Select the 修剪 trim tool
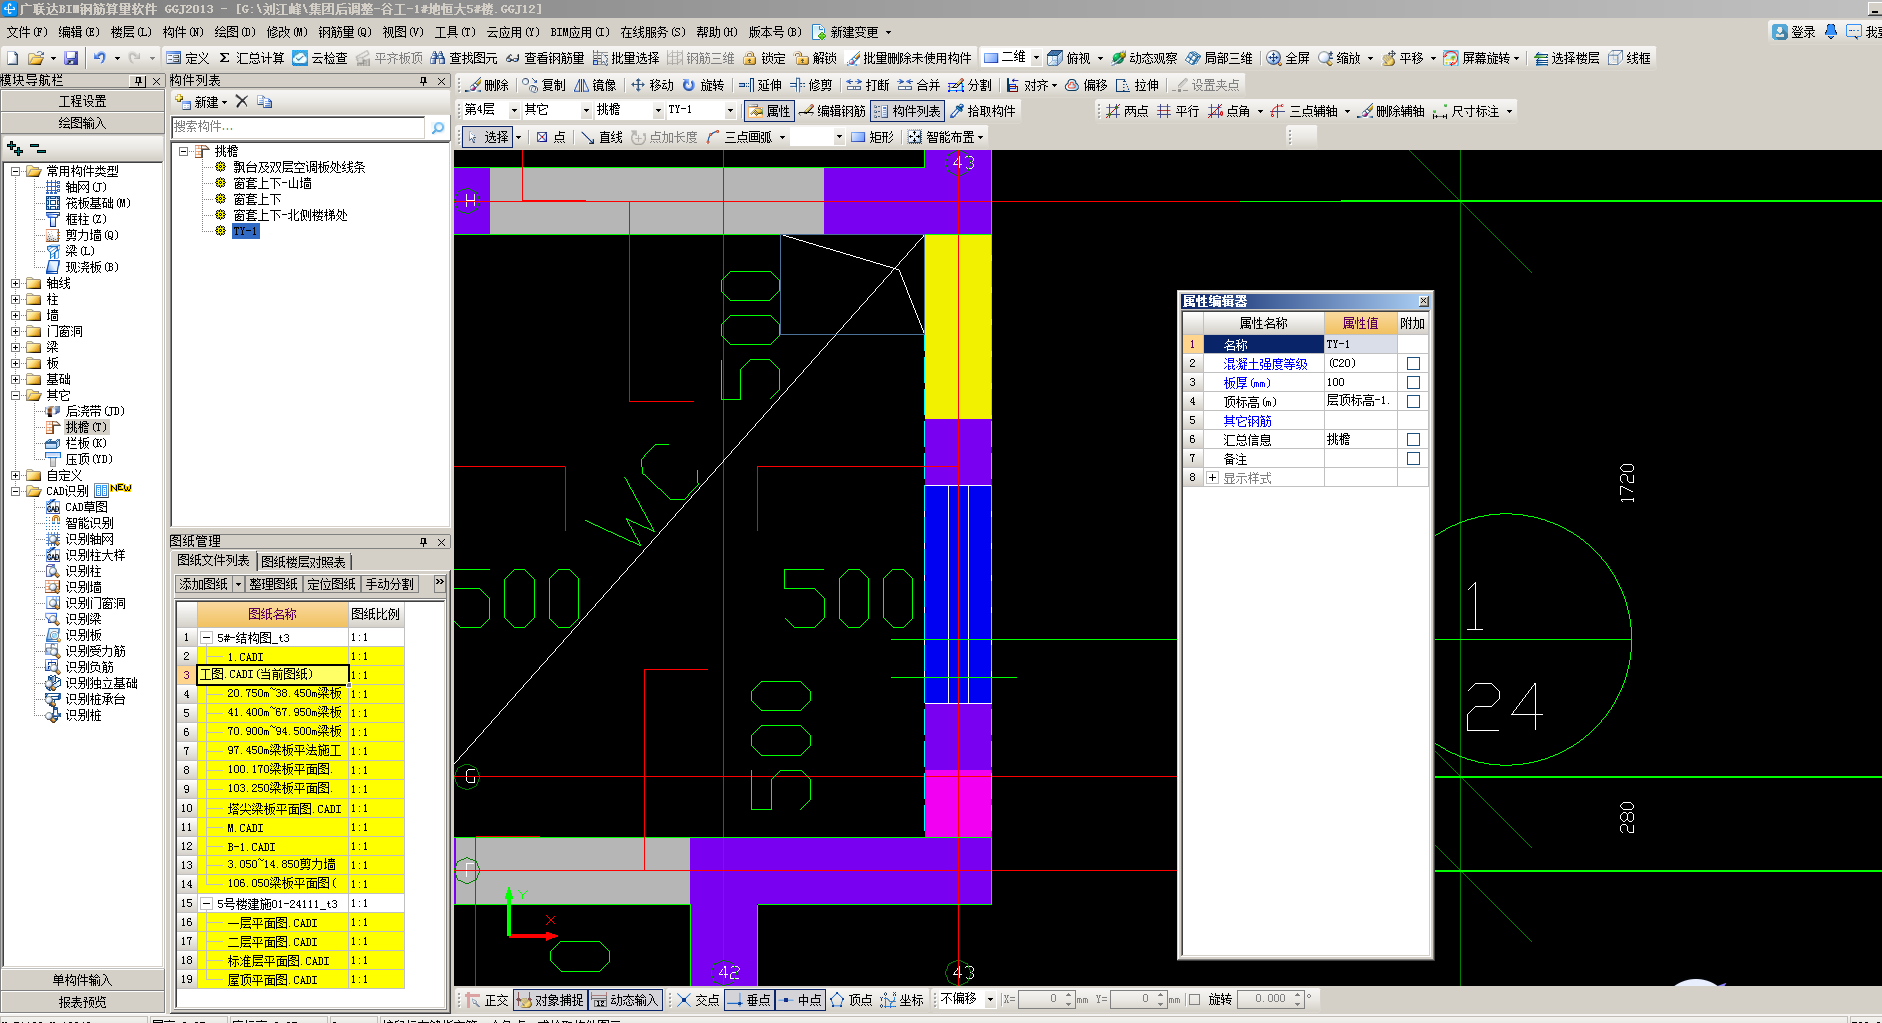Image resolution: width=1882 pixels, height=1023 pixels. coord(811,85)
